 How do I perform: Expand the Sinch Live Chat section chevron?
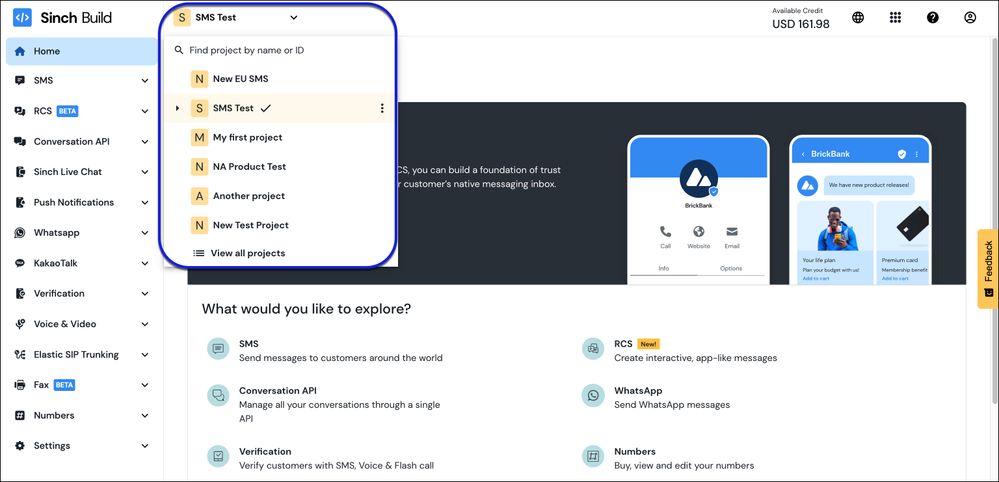(x=145, y=172)
